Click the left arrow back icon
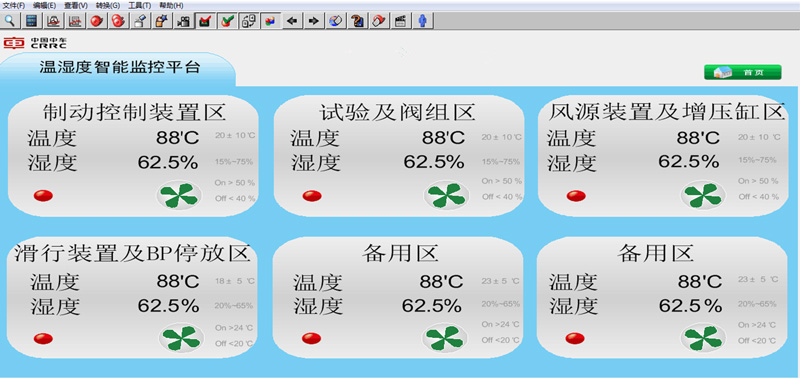This screenshot has width=800, height=378. pyautogui.click(x=292, y=21)
